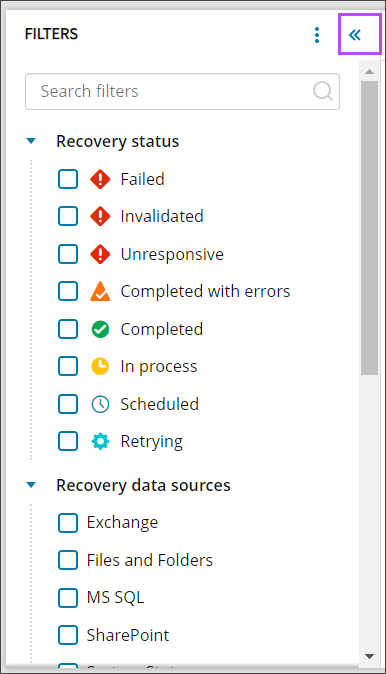This screenshot has height=674, width=386.
Task: Collapse the Recovery status section
Action: coord(31,141)
